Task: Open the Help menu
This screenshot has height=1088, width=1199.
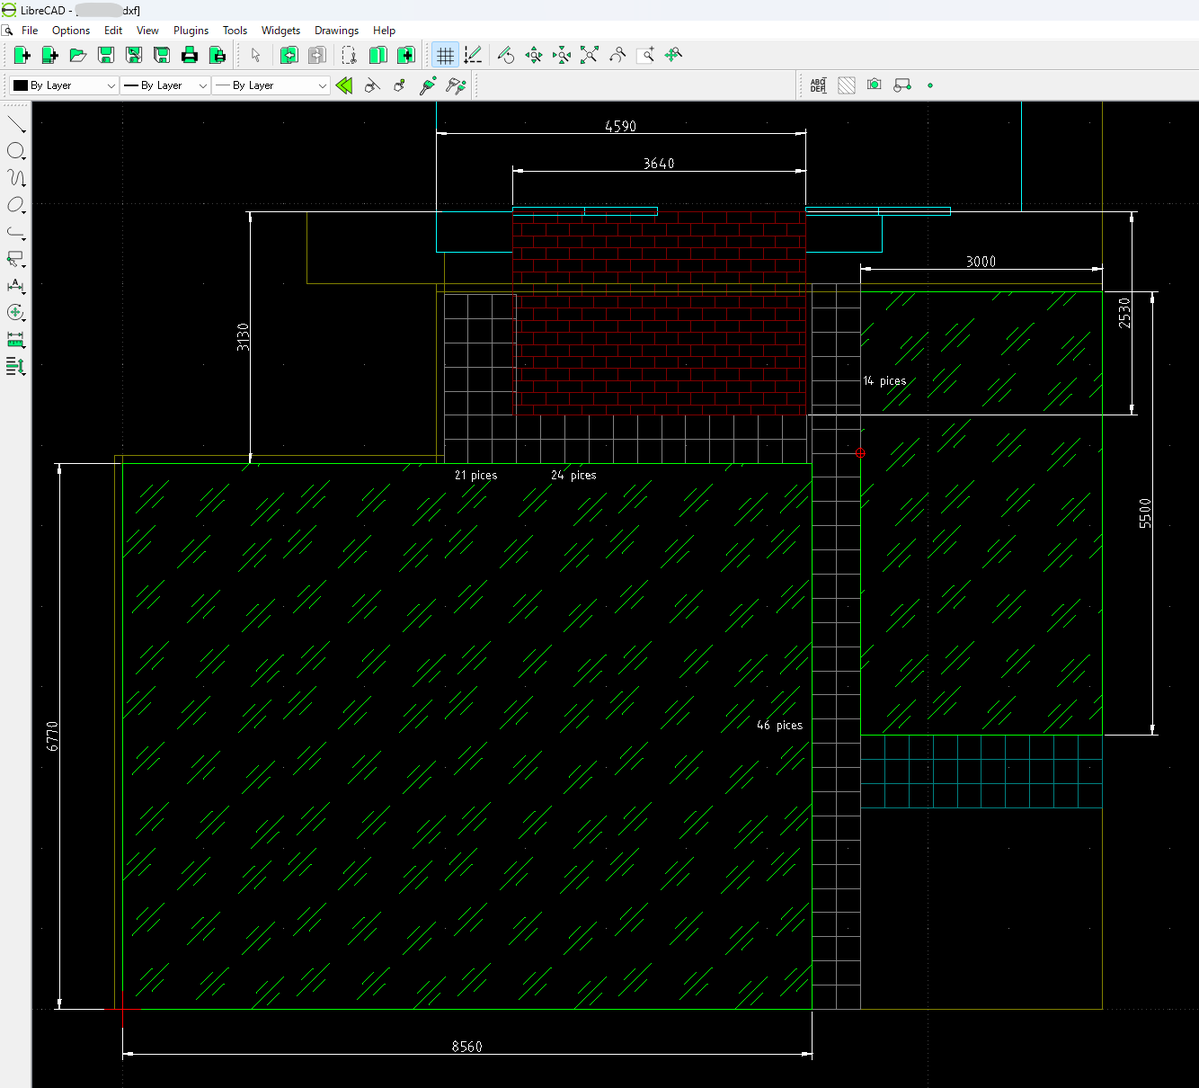Action: pos(384,31)
